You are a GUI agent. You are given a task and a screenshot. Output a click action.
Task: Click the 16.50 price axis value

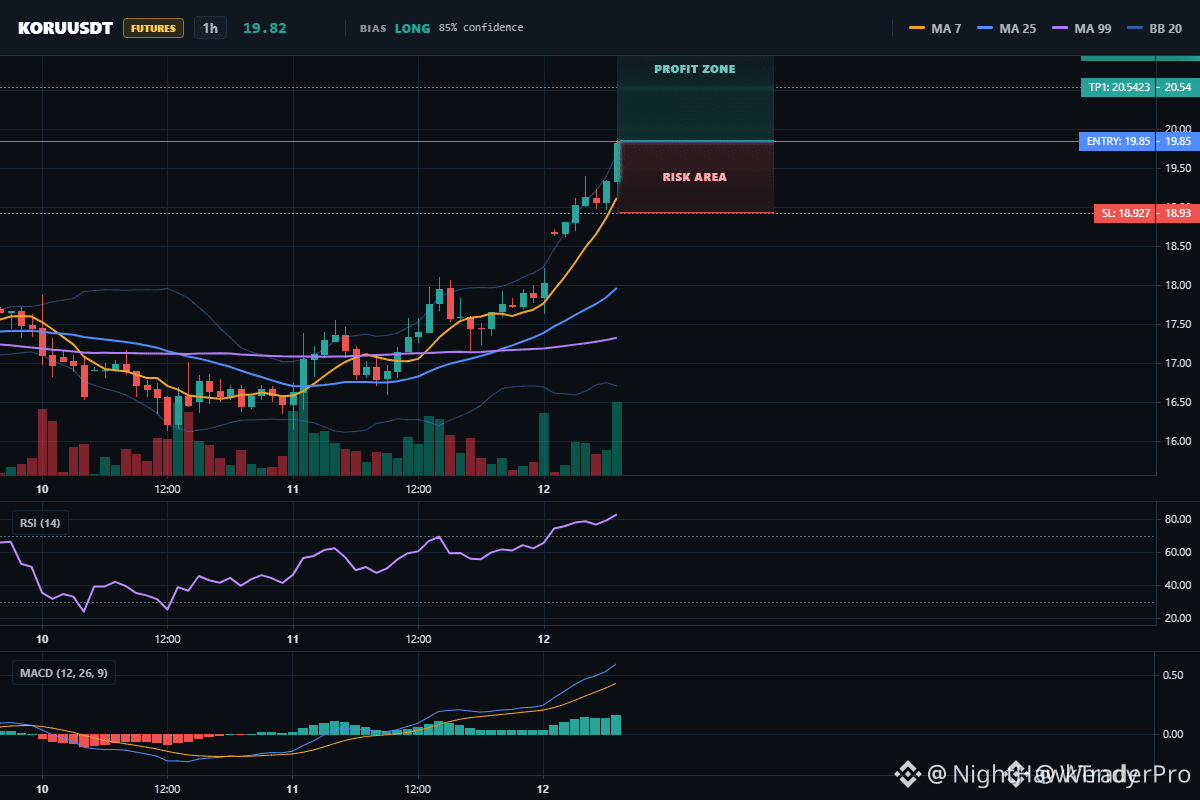coord(1177,402)
